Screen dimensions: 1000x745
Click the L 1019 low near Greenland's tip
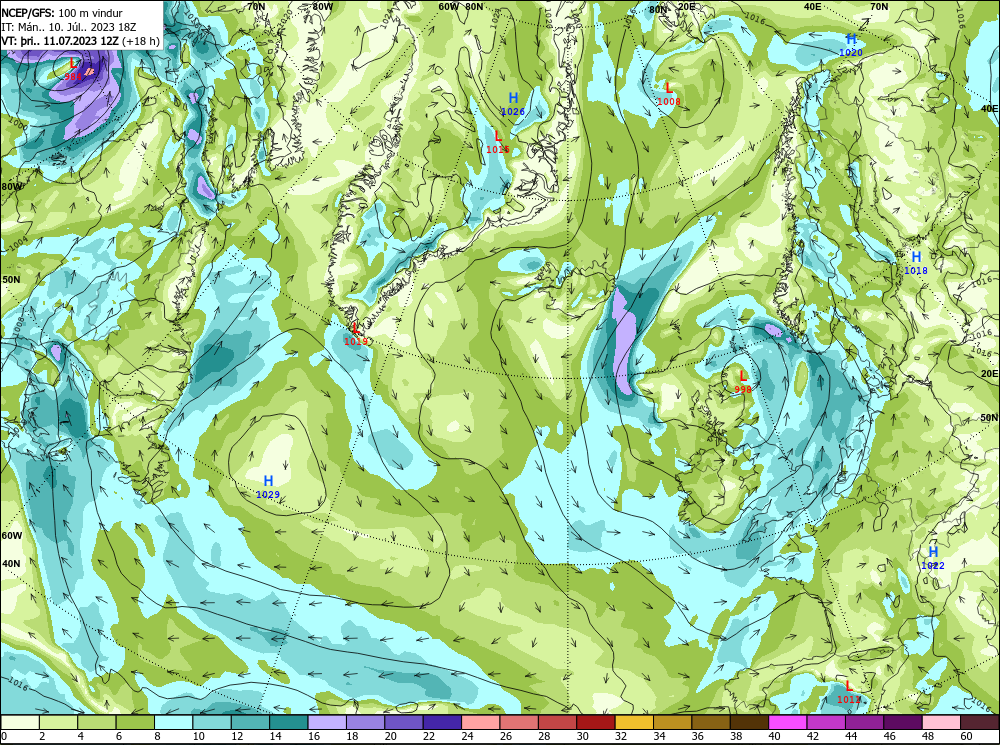pos(357,334)
